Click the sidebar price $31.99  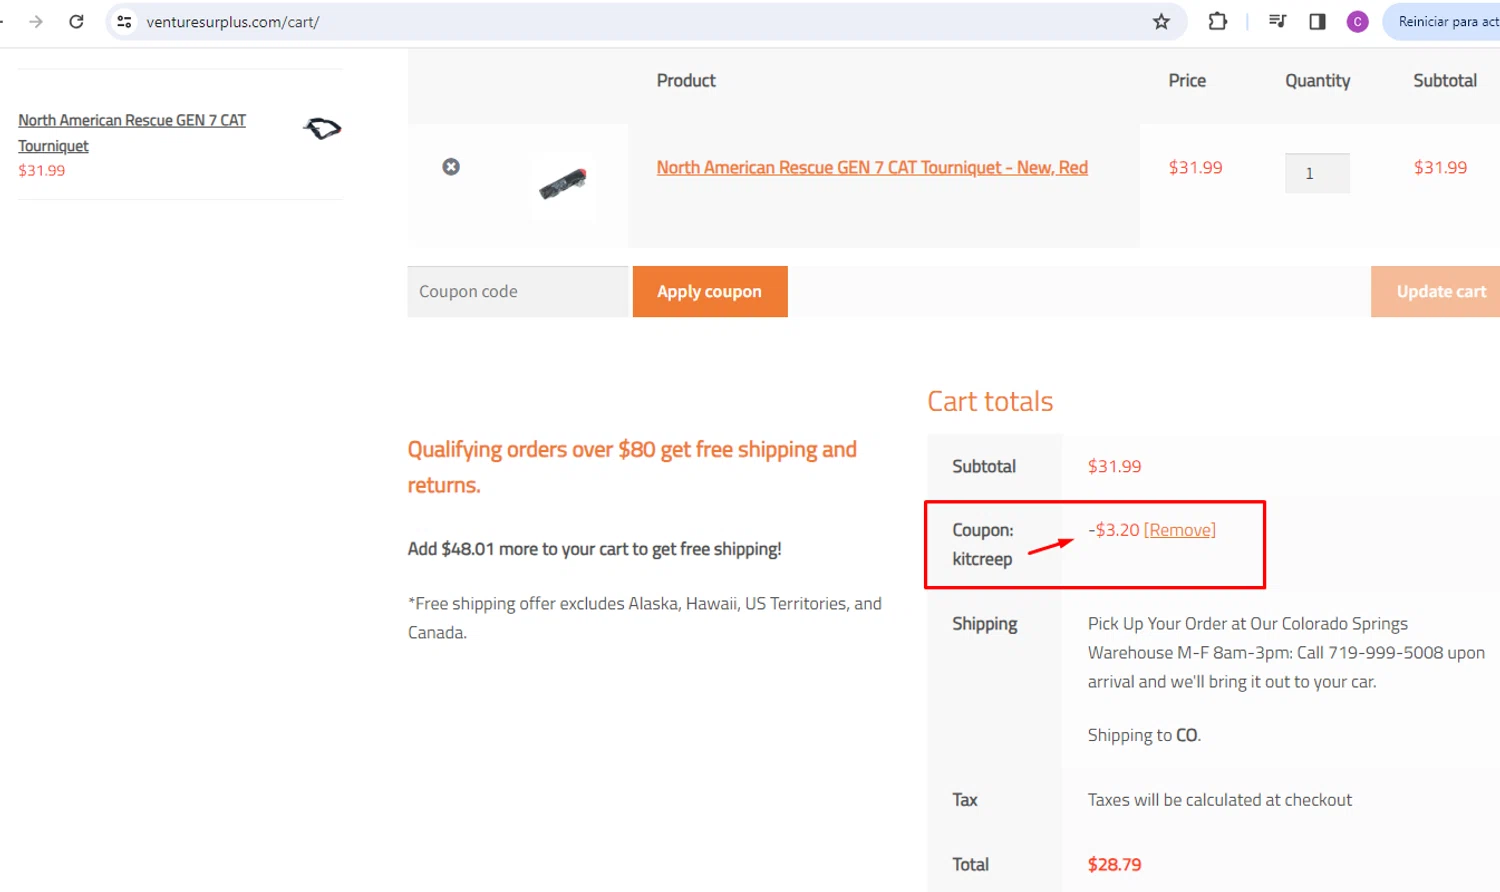click(41, 171)
